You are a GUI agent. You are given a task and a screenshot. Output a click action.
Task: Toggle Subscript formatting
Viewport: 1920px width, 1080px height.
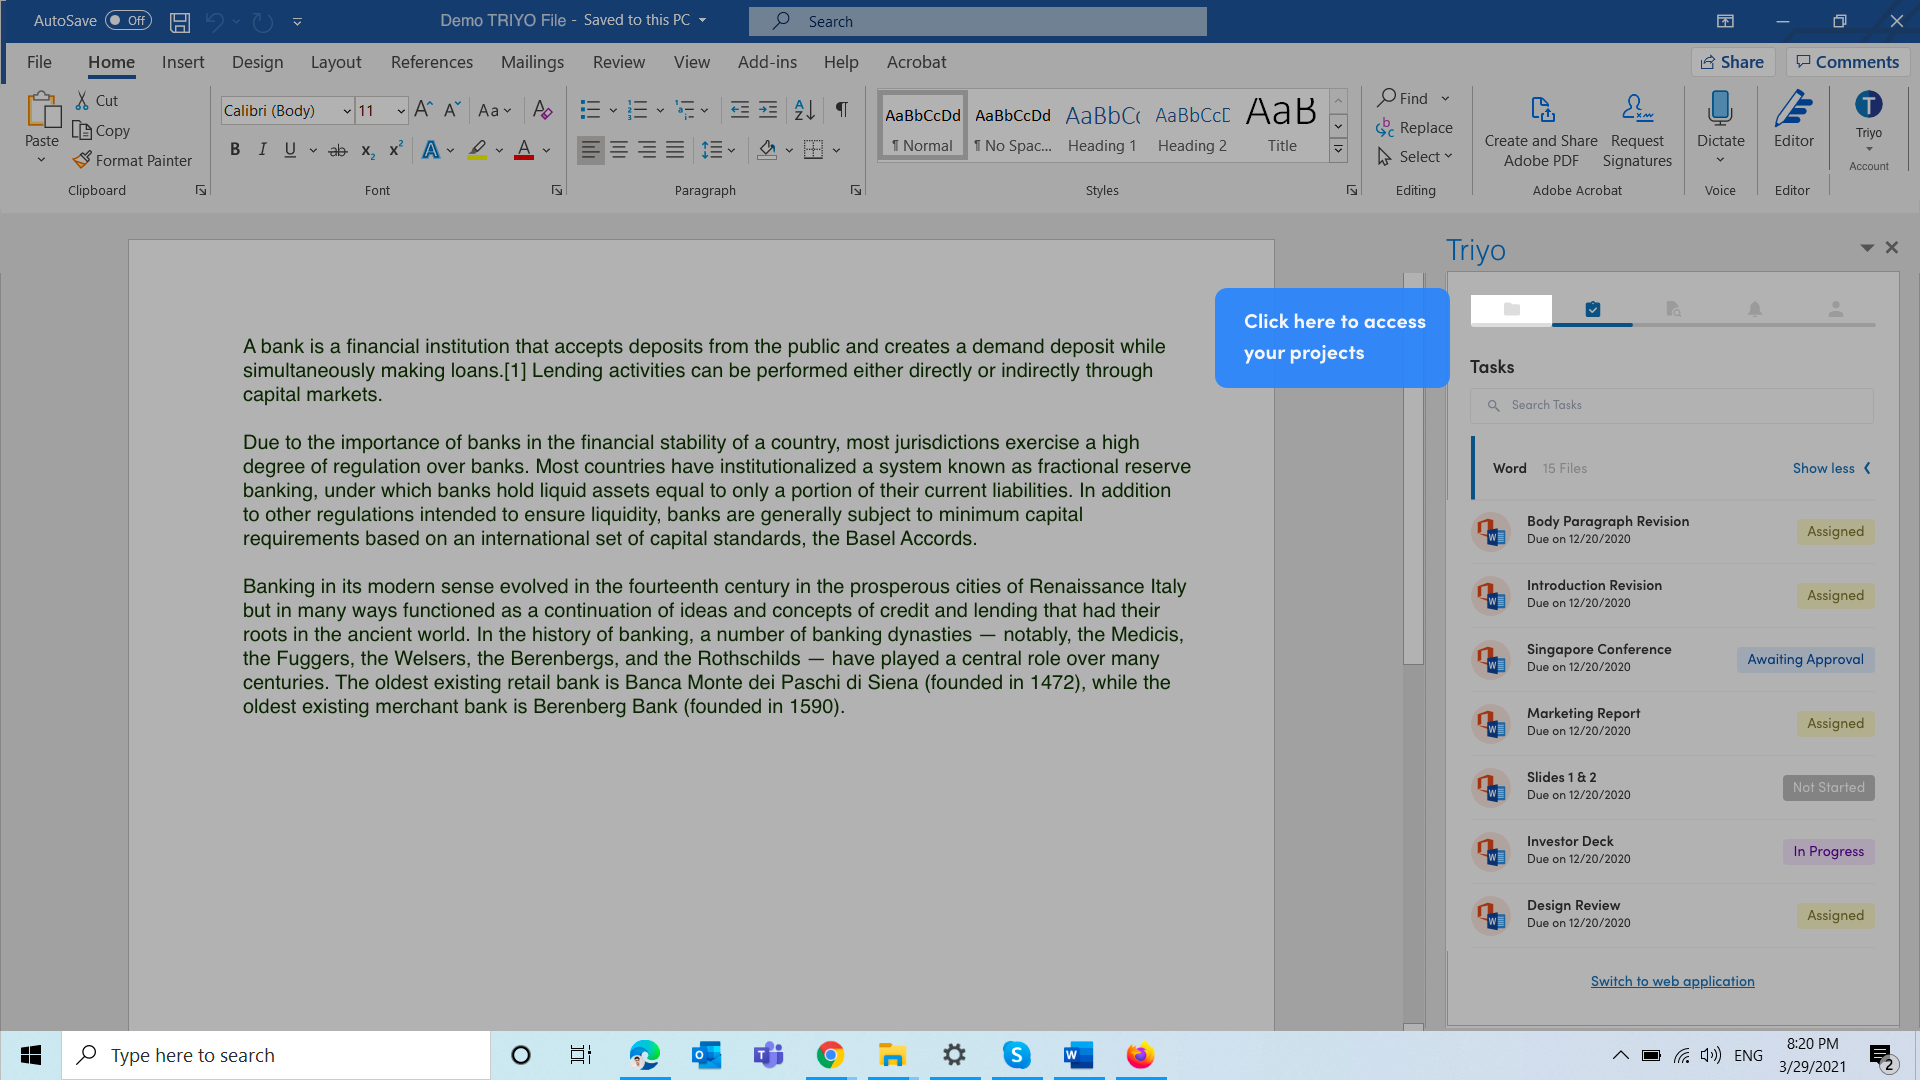[367, 150]
